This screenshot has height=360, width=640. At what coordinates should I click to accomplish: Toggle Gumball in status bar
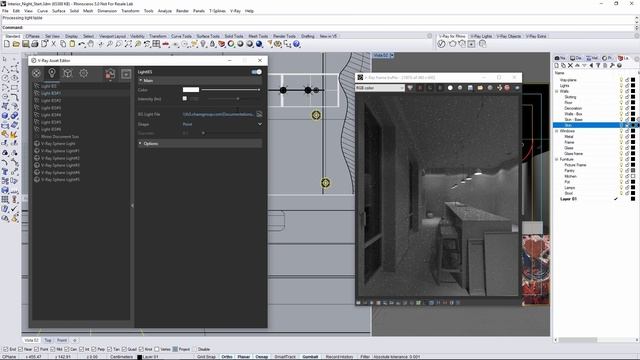(310, 357)
